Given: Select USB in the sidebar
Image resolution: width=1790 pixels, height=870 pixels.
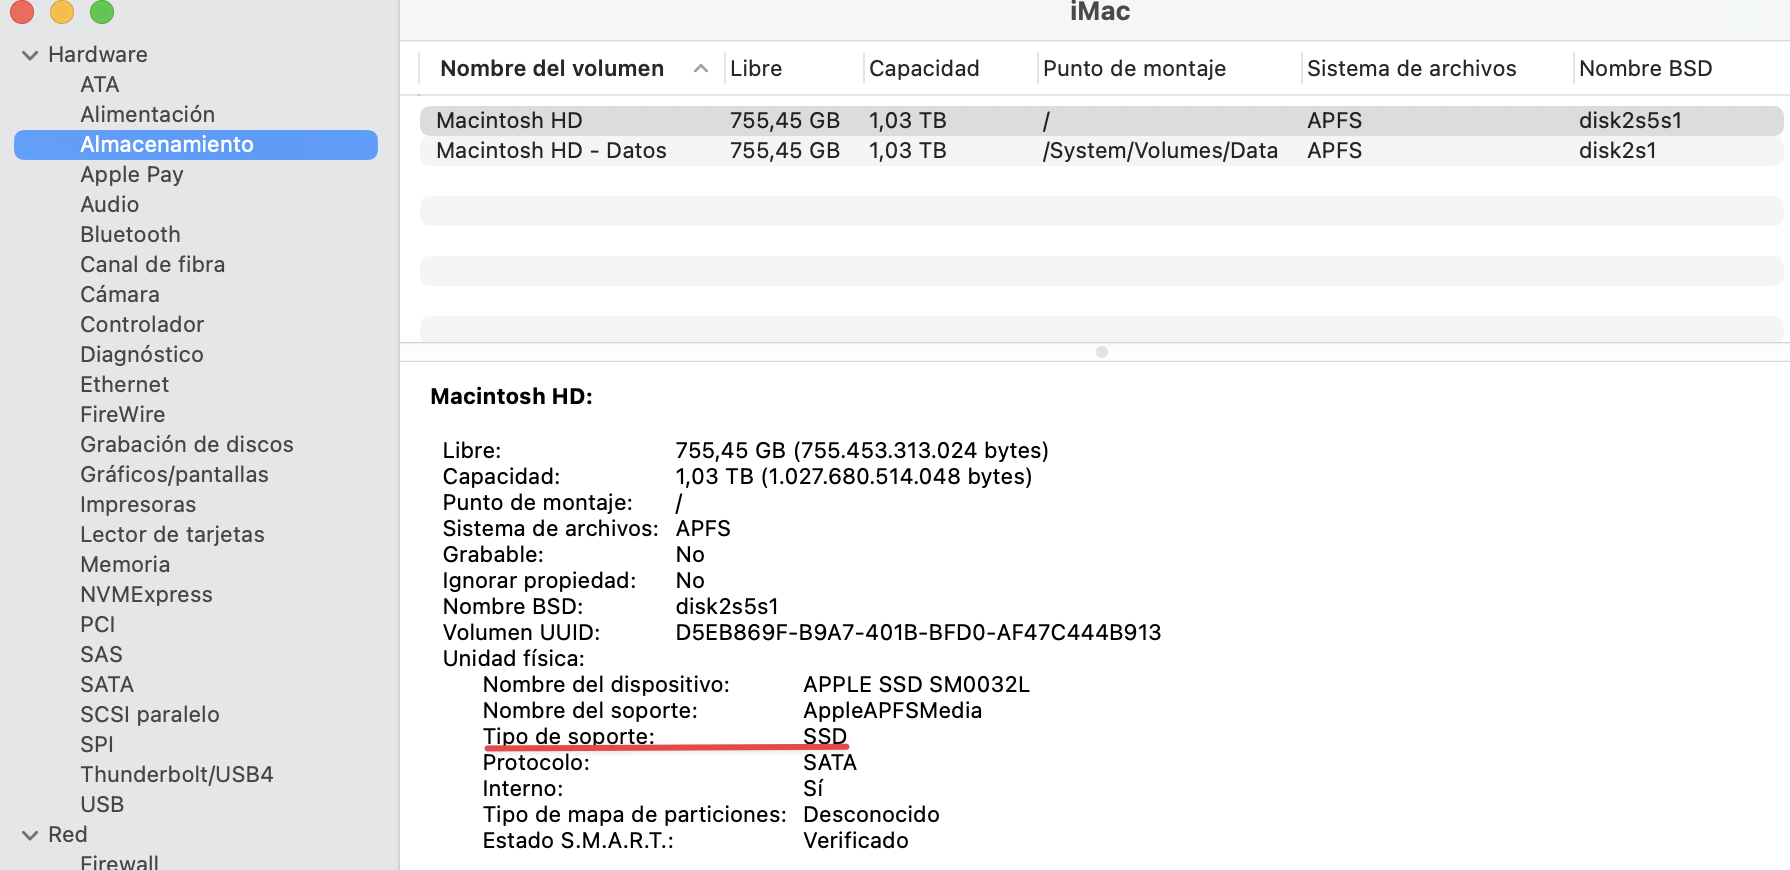Looking at the screenshot, I should point(102,805).
